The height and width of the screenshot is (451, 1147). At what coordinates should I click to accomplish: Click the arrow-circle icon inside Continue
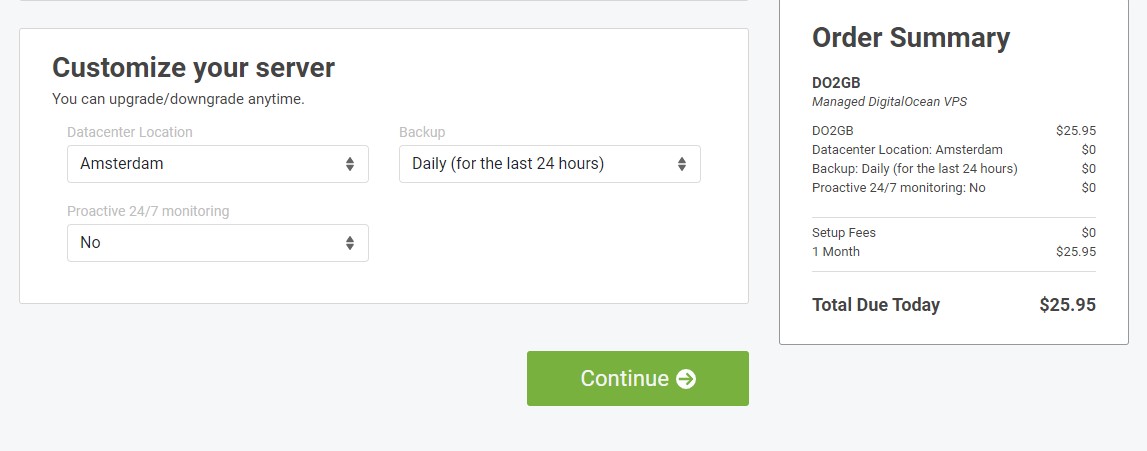[686, 379]
